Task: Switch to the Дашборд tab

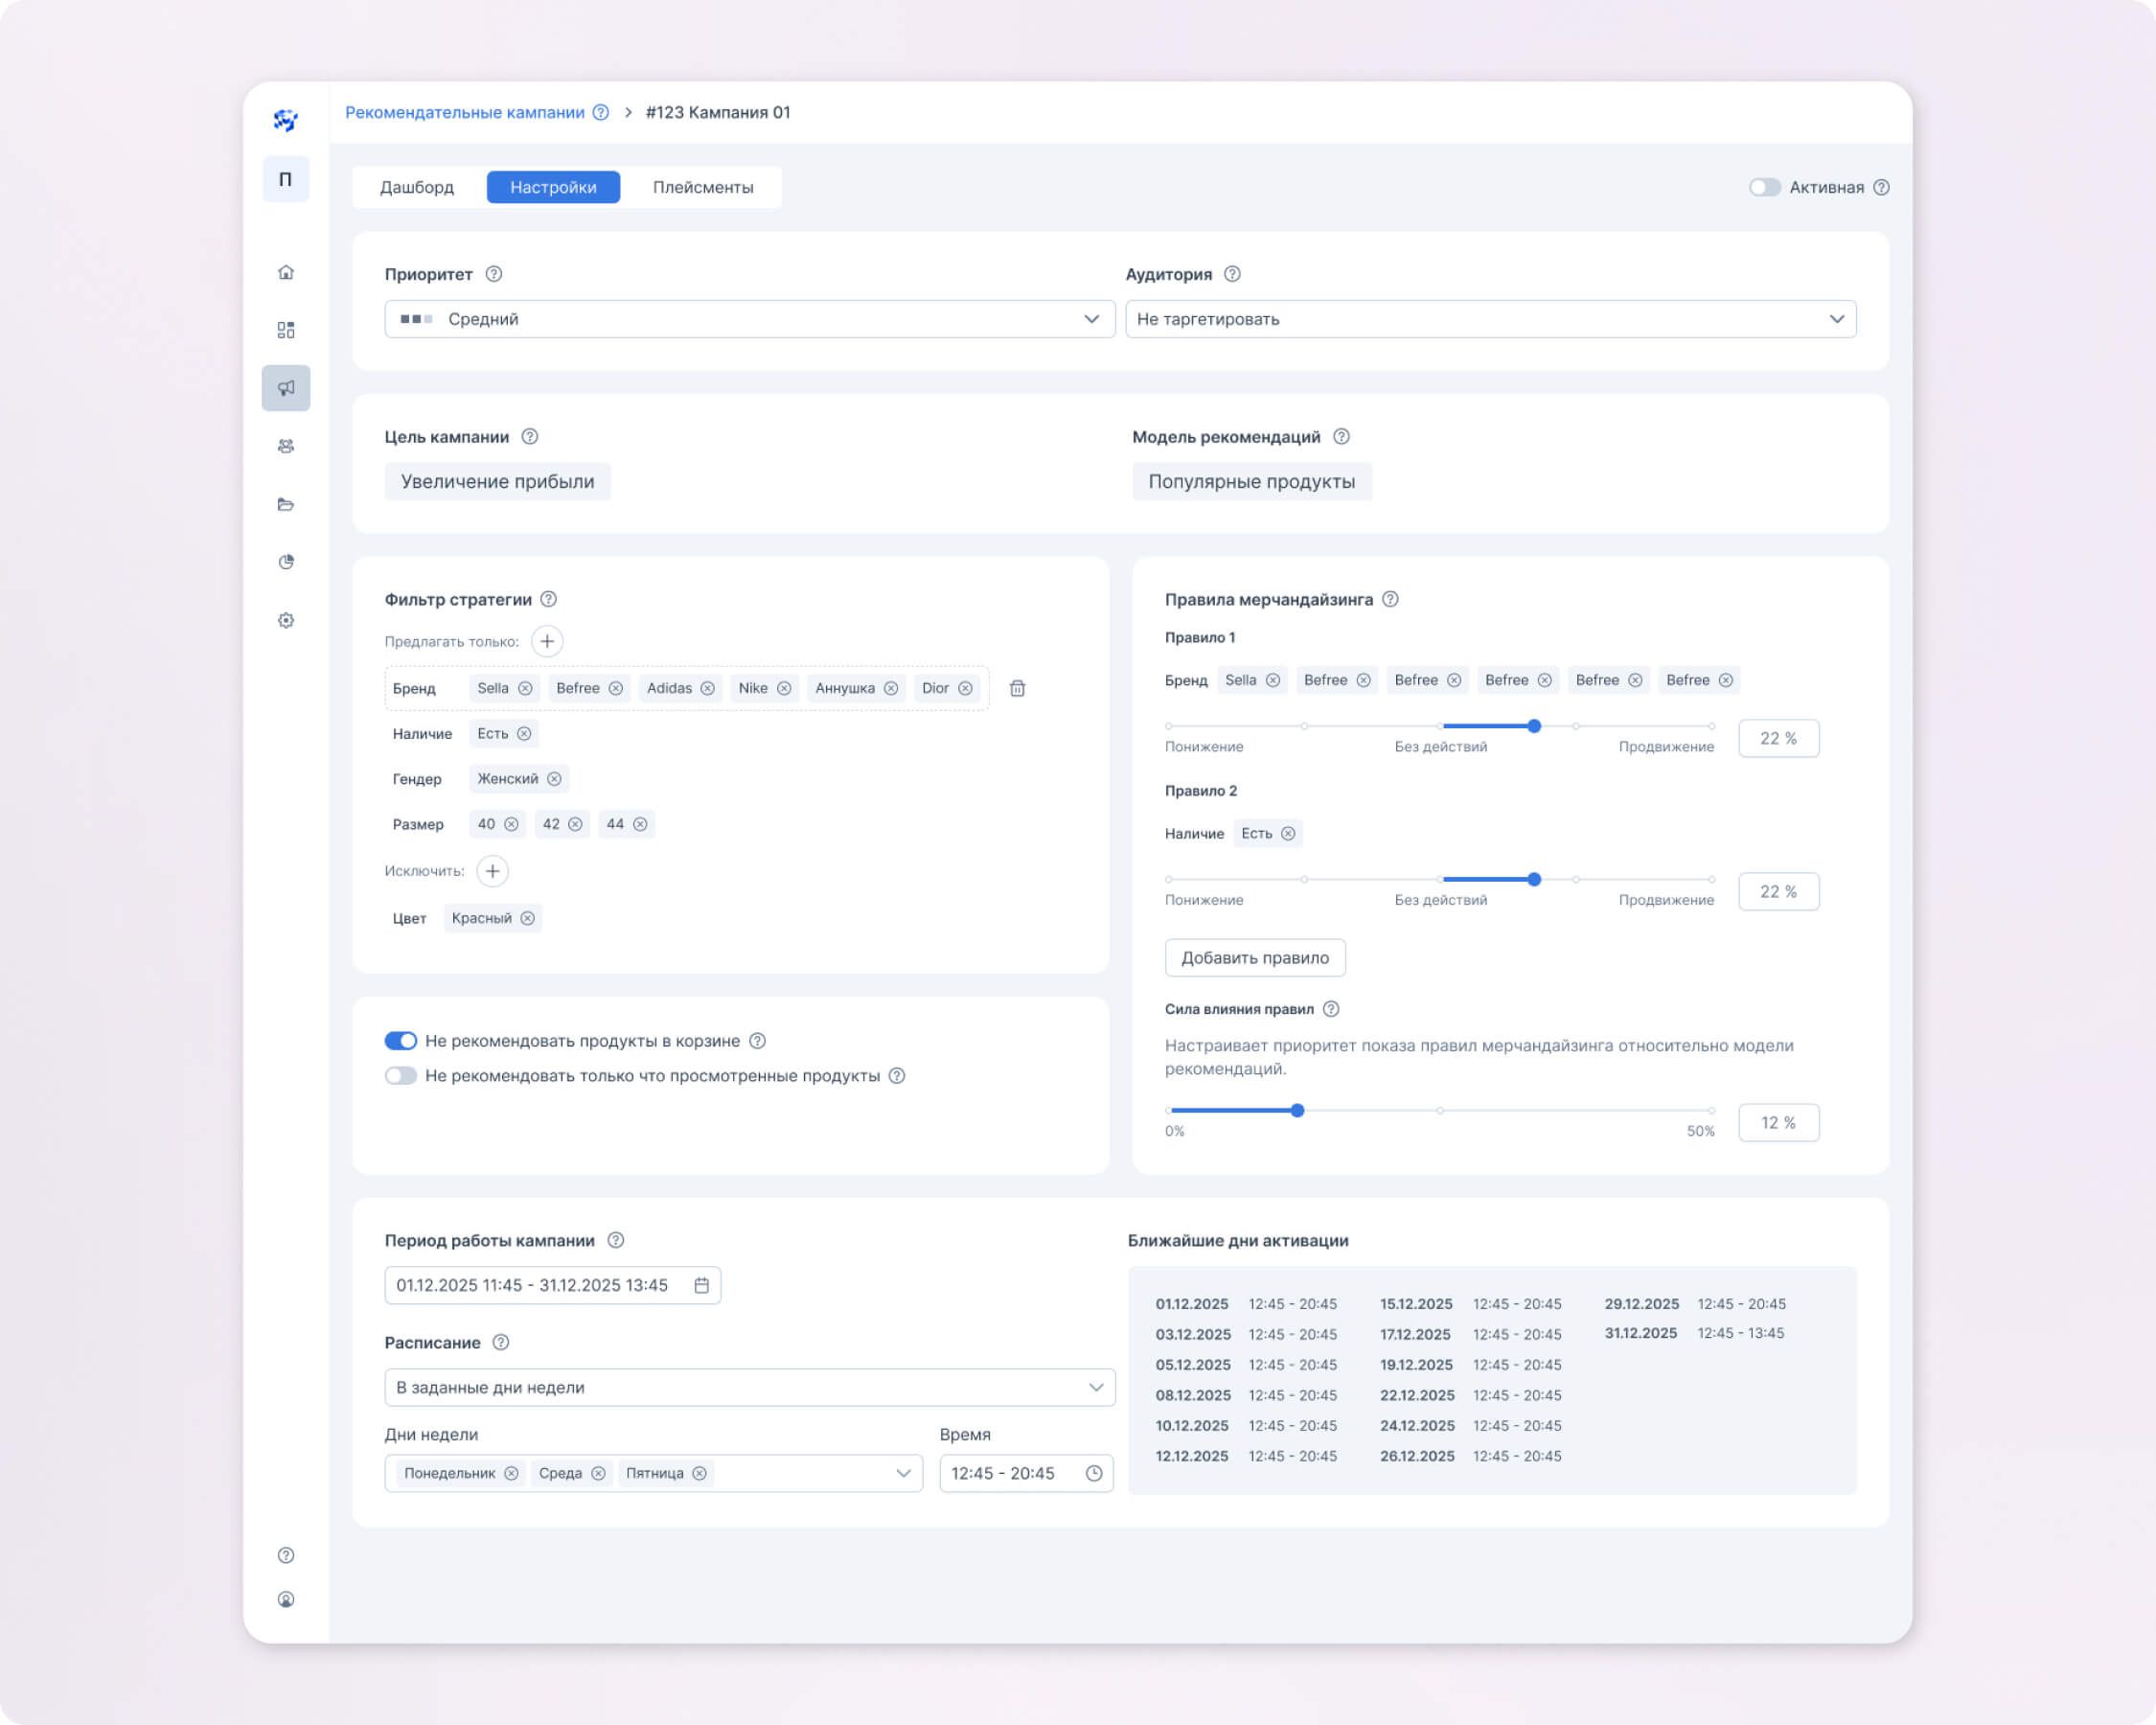Action: 417,187
